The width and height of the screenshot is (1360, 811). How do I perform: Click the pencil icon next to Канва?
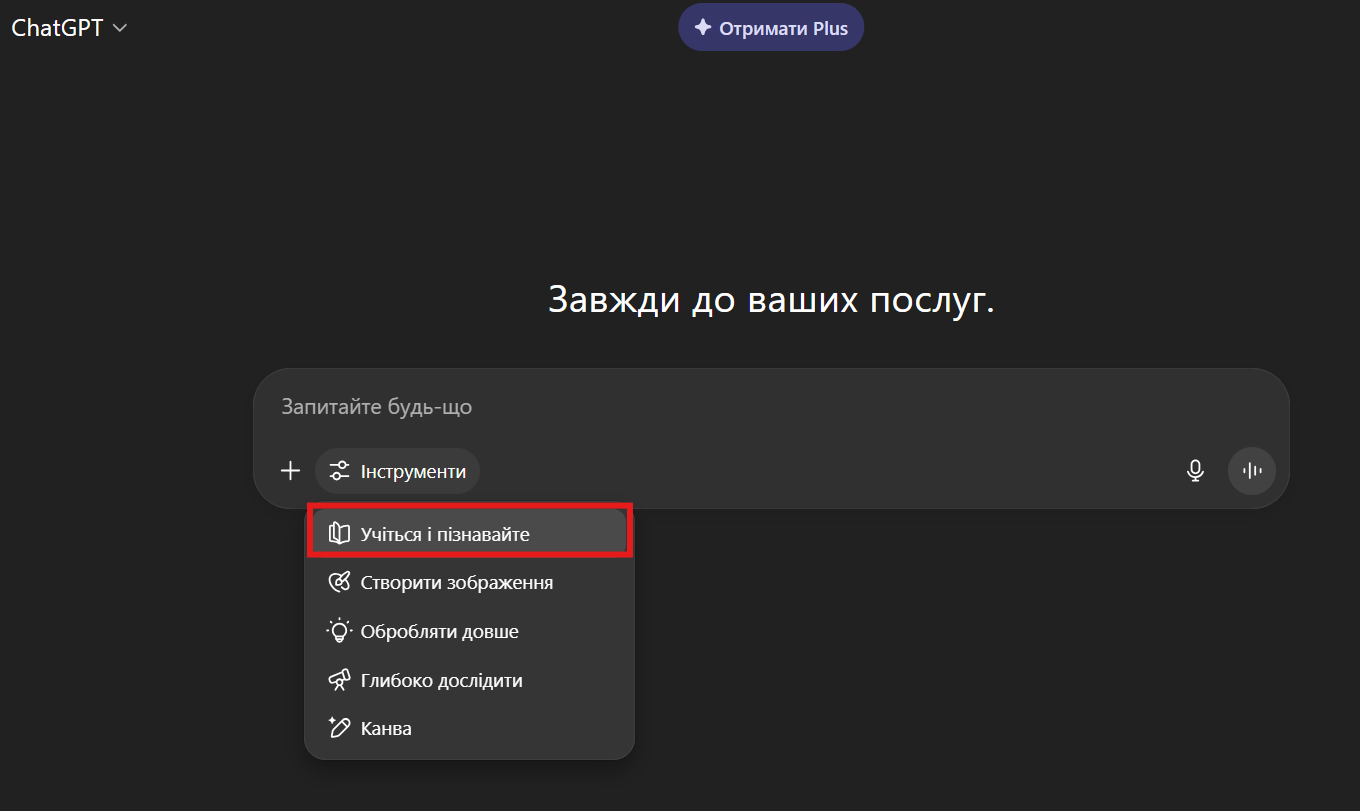pyautogui.click(x=340, y=728)
